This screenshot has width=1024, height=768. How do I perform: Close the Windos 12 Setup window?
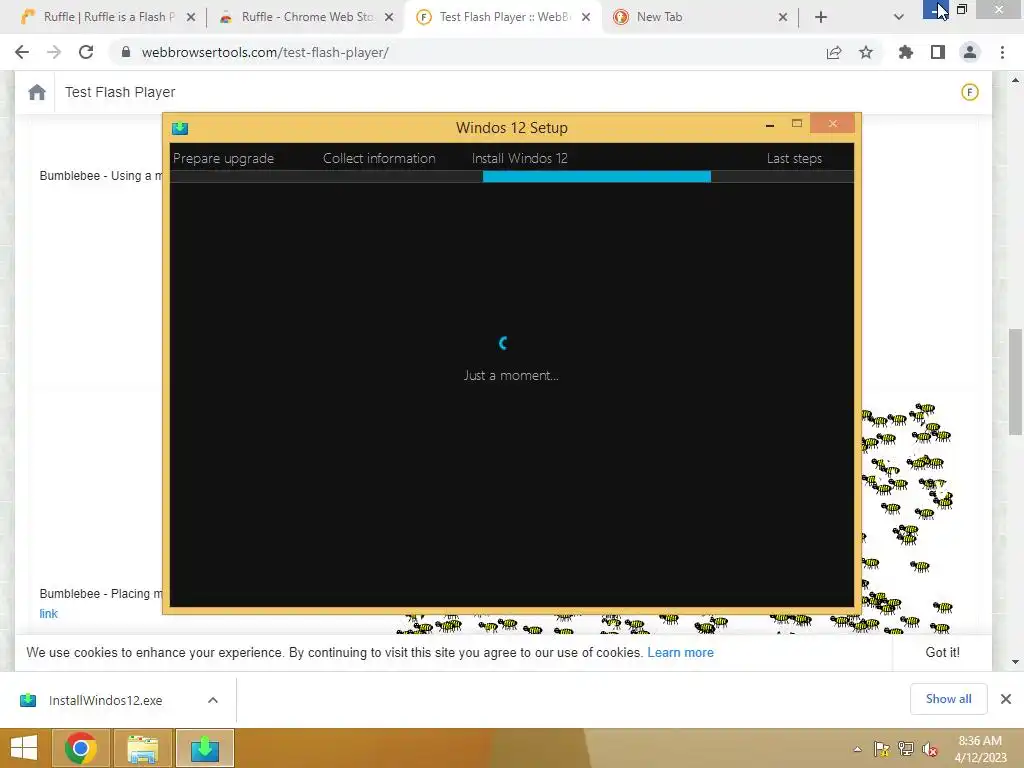[833, 123]
